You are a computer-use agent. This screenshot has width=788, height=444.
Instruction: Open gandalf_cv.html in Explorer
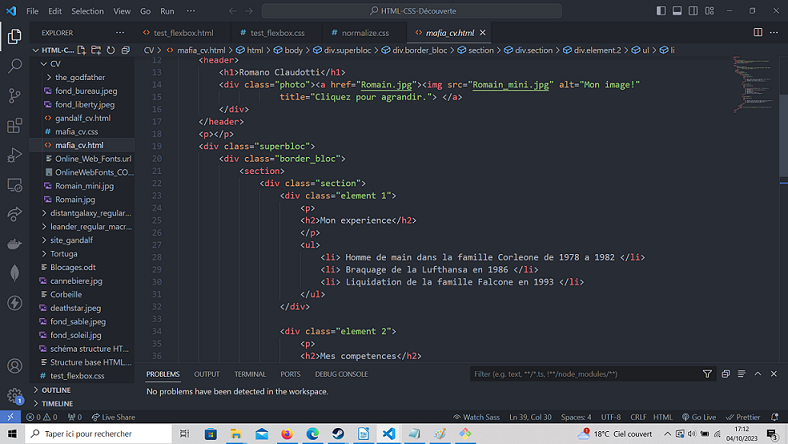[x=82, y=118]
